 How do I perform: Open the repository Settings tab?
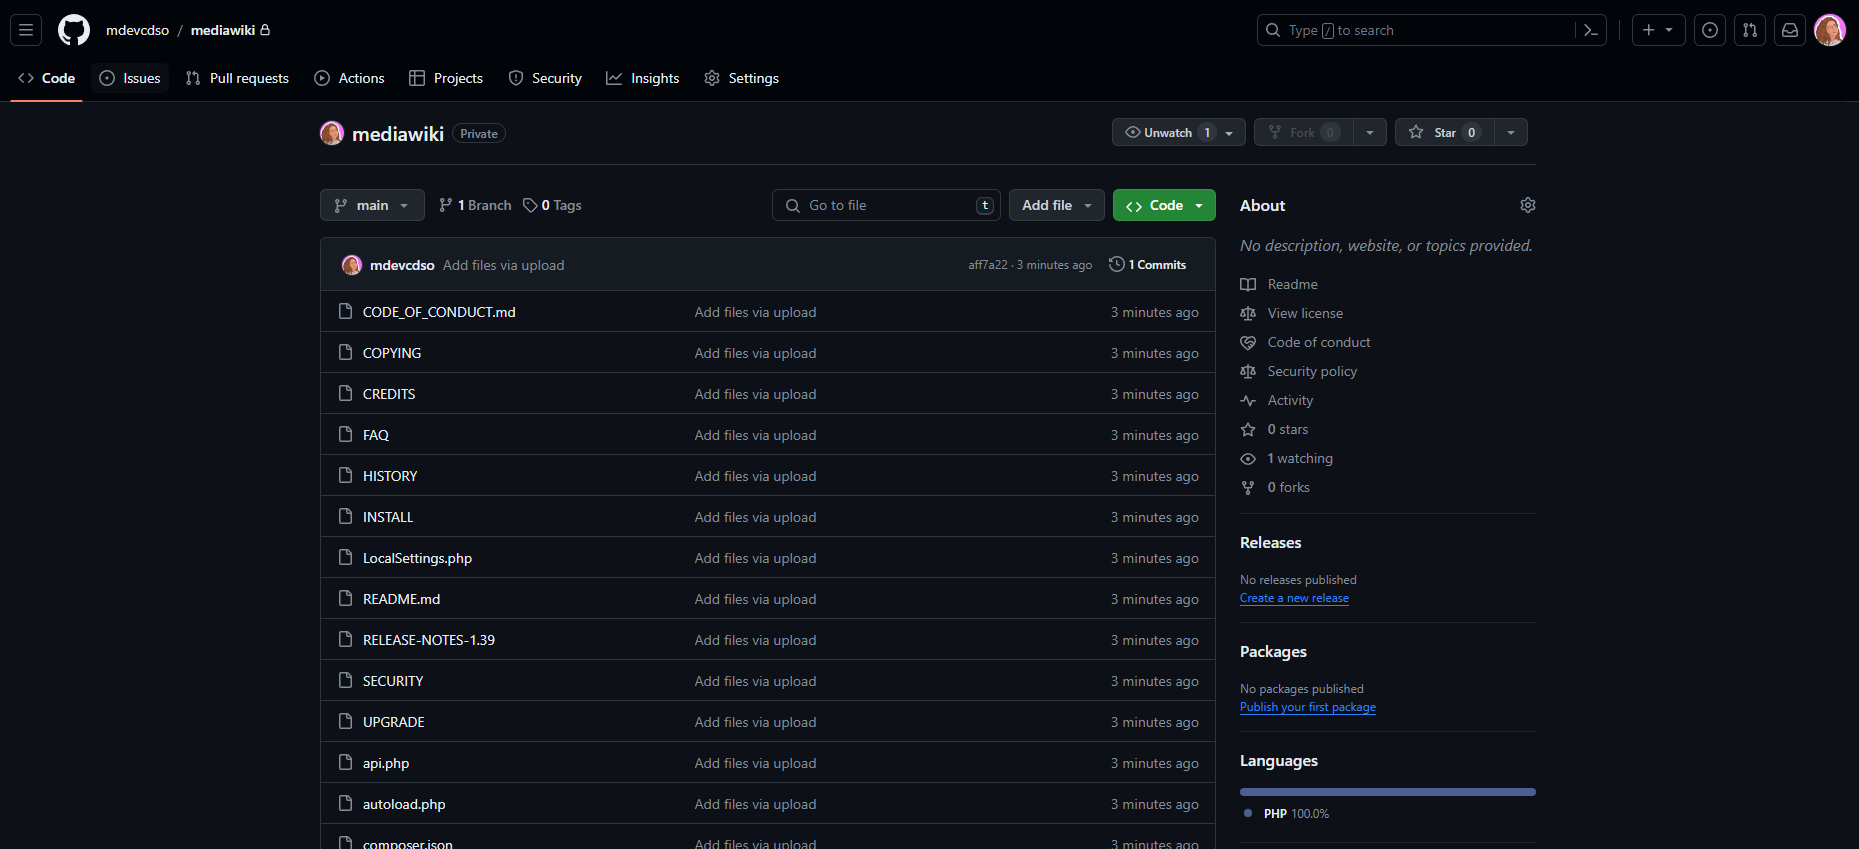(741, 78)
